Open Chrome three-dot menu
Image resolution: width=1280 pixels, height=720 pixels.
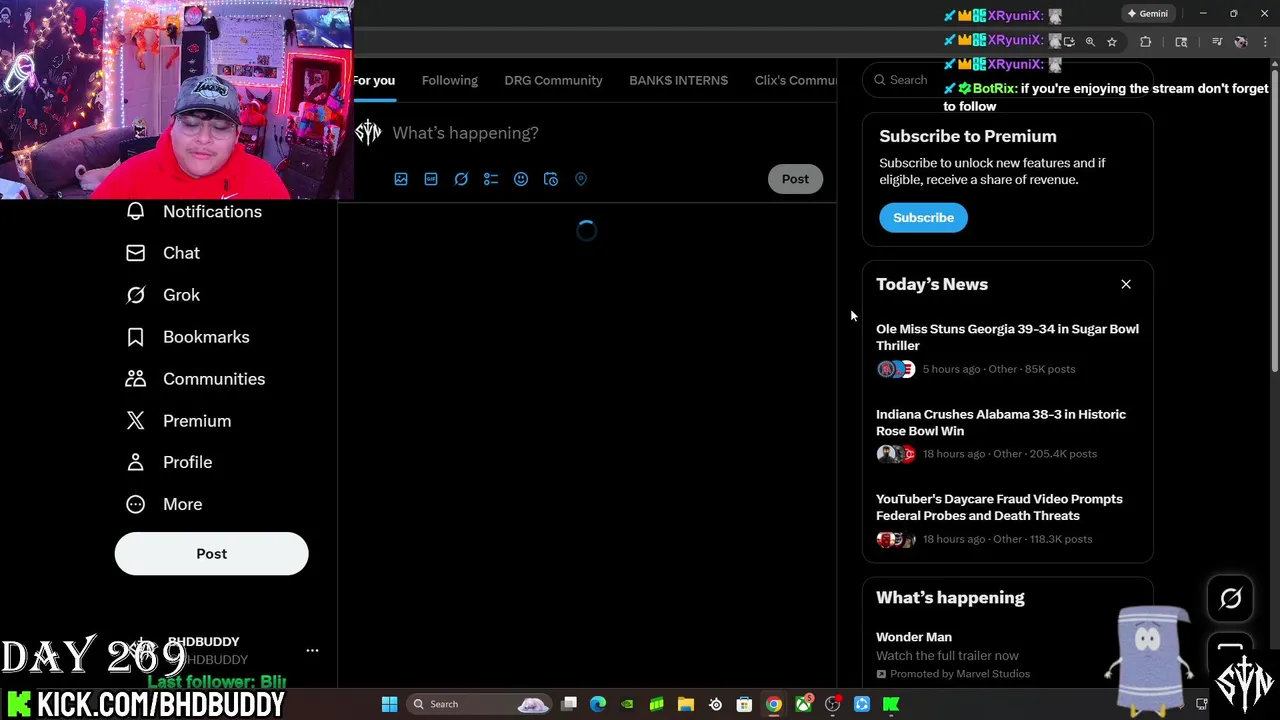pyautogui.click(x=1266, y=42)
